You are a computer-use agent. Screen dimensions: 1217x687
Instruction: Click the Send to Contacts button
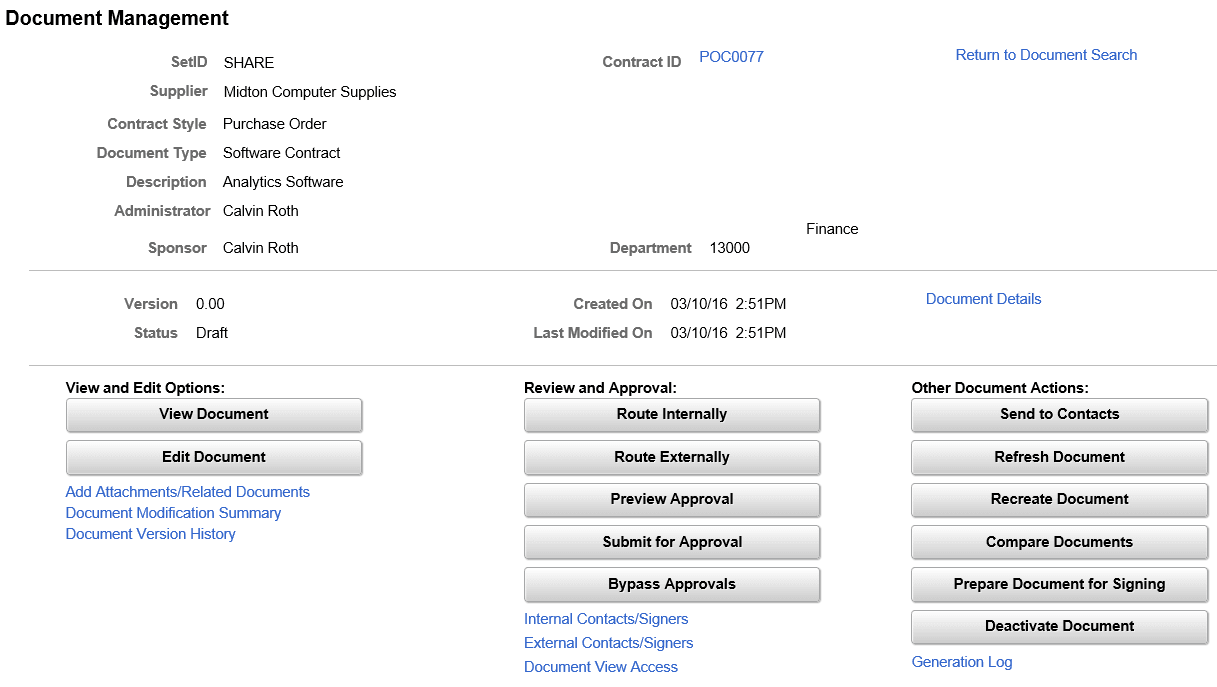[1058, 414]
